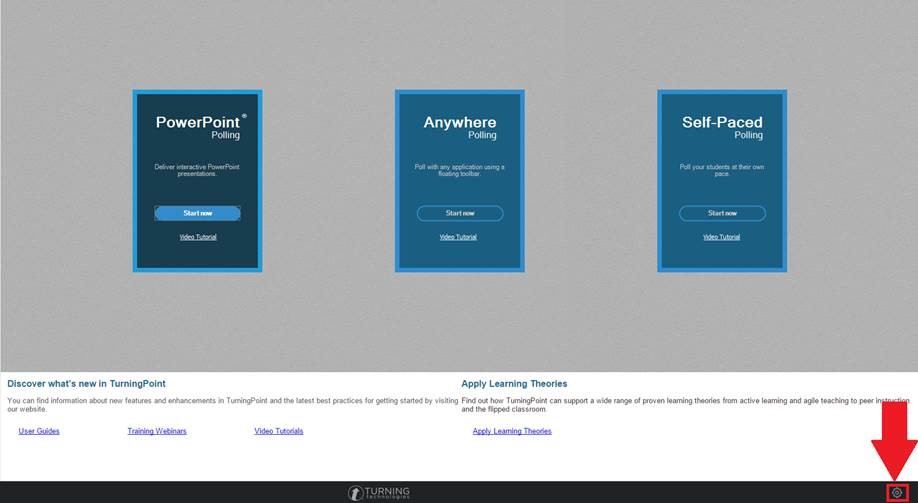Click the Turning Technologies logo
This screenshot has width=918, height=503.
click(x=379, y=493)
